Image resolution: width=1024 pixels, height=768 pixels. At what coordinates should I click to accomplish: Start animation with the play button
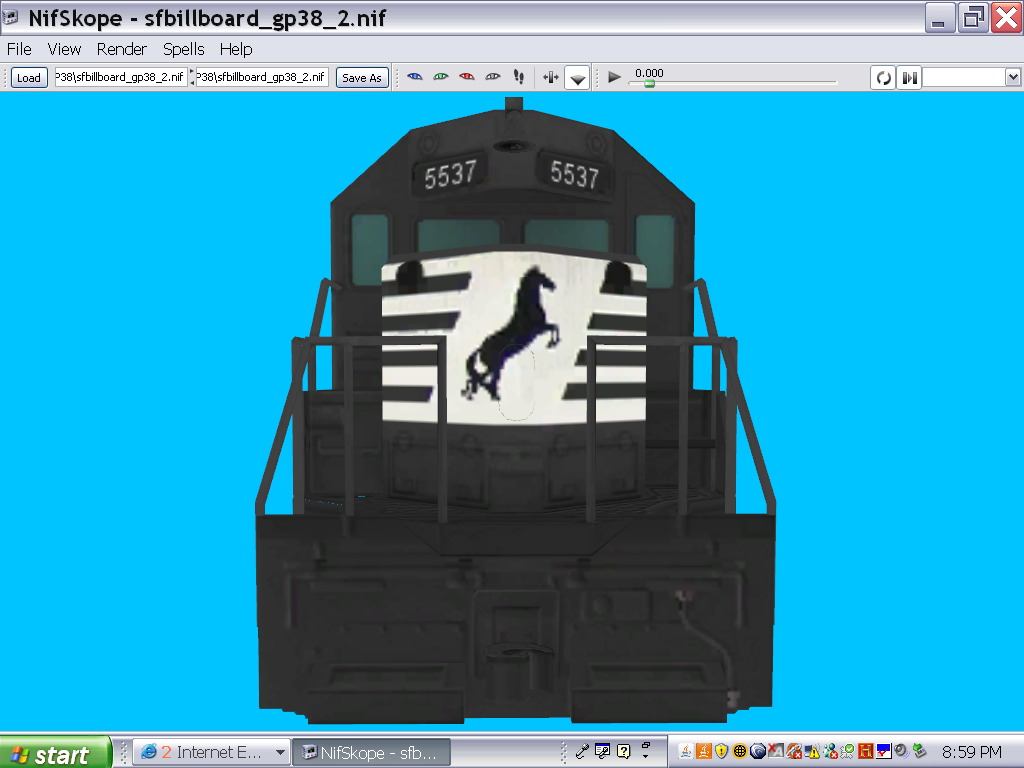(x=614, y=77)
